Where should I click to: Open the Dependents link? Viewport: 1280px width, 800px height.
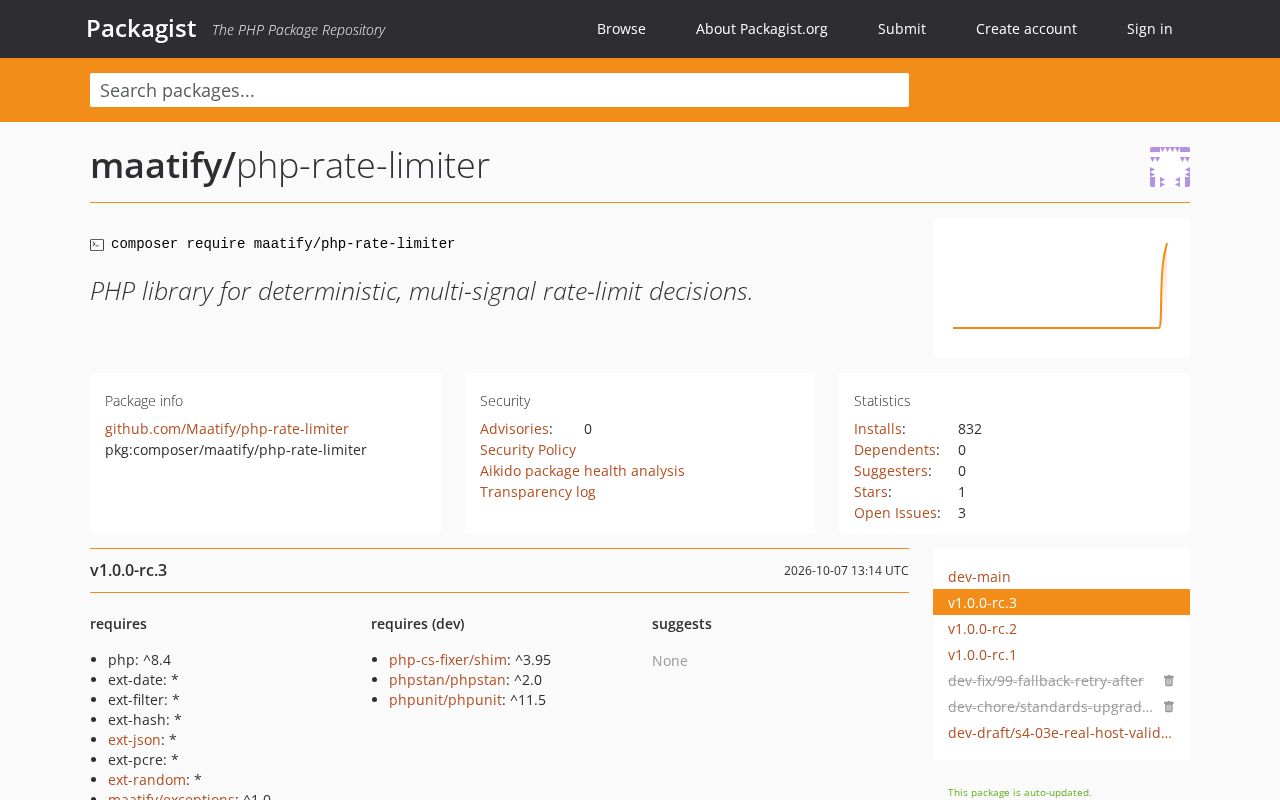[x=895, y=450]
